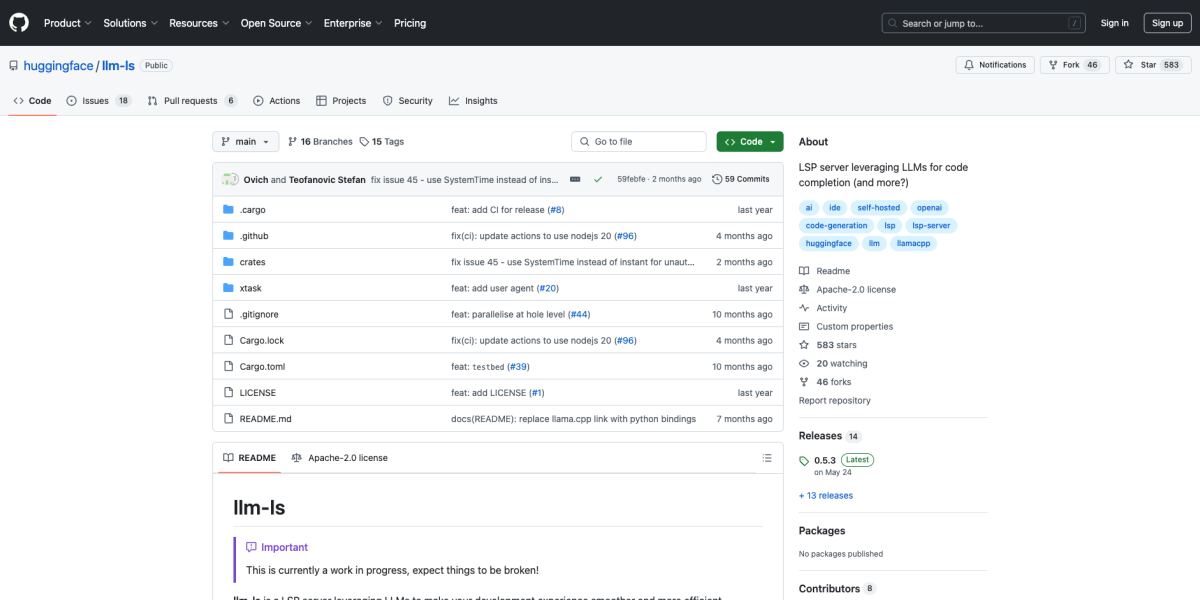Click the GitHub logo icon
This screenshot has height=600, width=1200.
click(20, 23)
